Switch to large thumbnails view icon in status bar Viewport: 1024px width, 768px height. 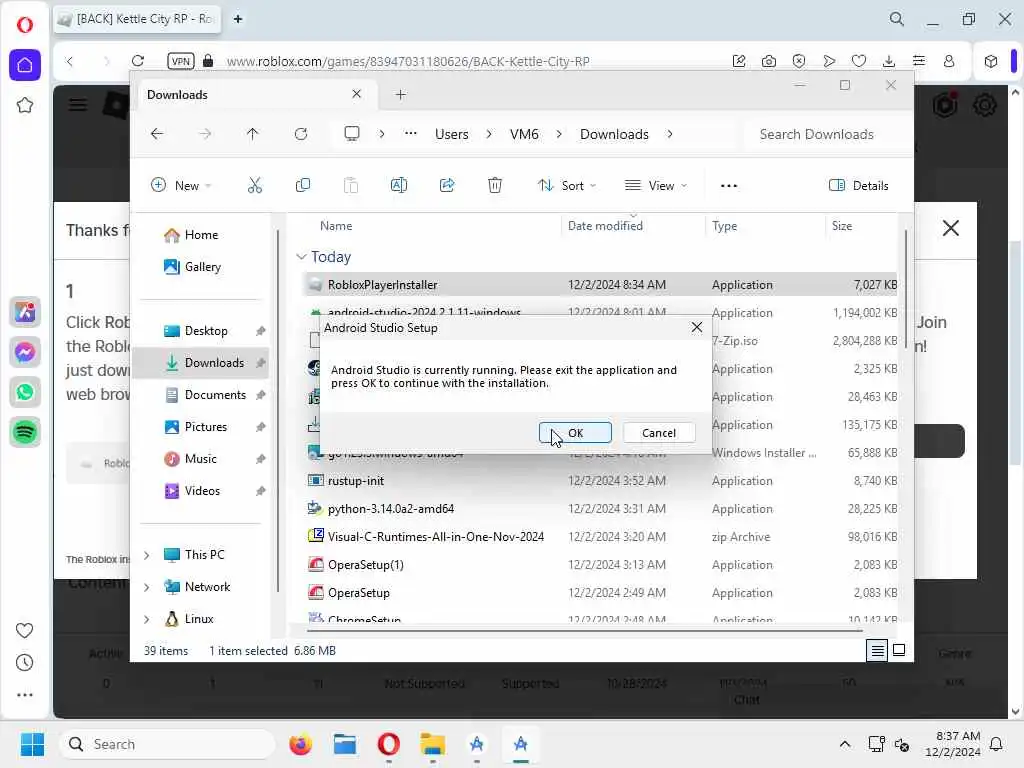tap(899, 650)
